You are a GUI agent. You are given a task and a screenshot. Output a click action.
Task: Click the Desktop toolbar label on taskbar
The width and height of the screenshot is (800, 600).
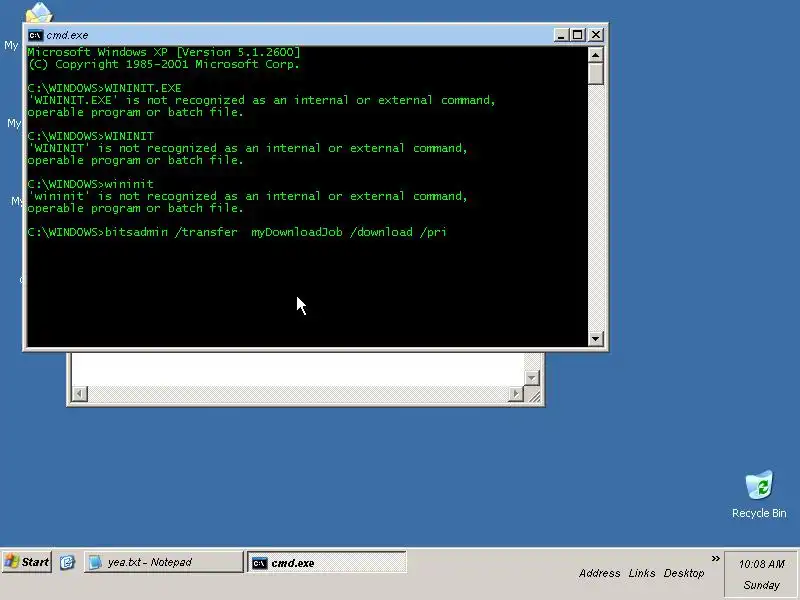click(684, 573)
